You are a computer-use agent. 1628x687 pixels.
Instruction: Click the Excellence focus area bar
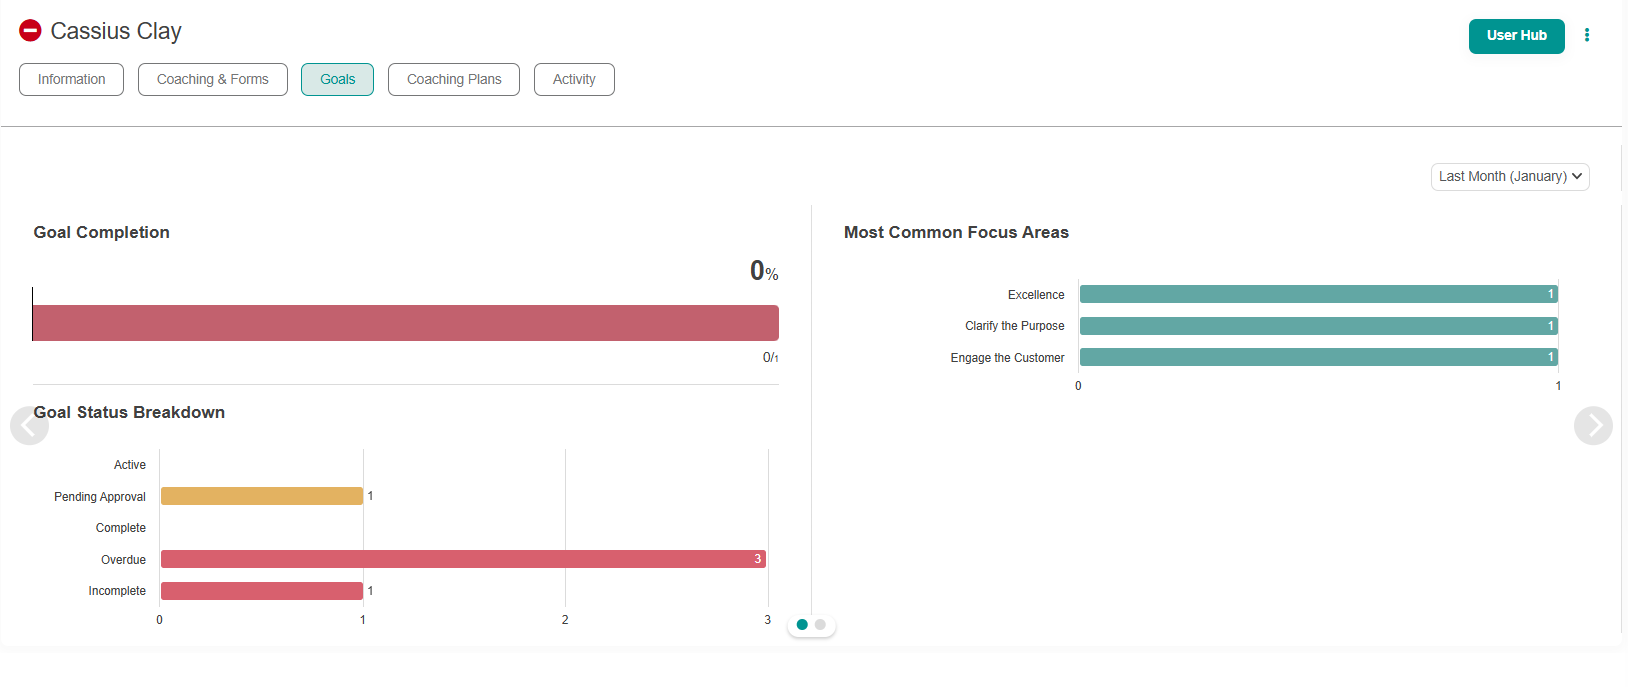click(x=1318, y=294)
